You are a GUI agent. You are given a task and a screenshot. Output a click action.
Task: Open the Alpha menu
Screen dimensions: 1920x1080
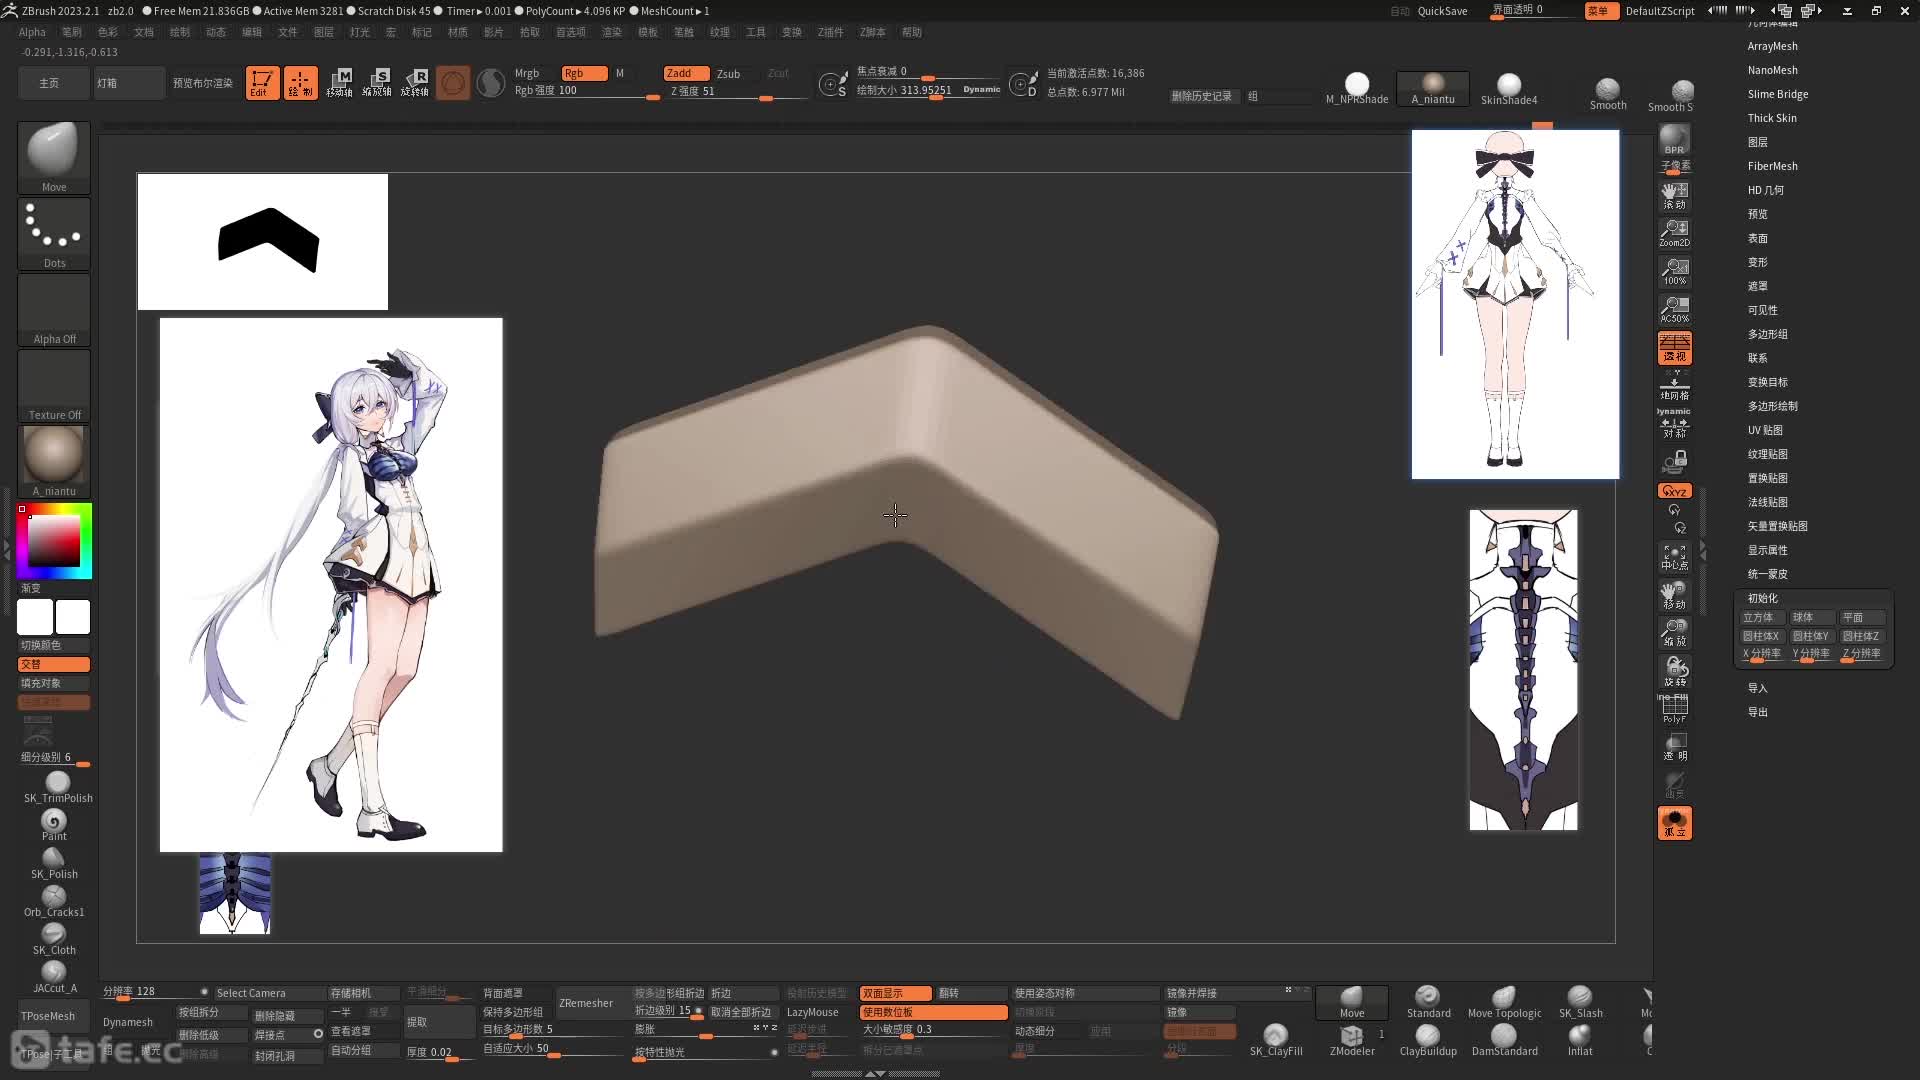pos(32,32)
